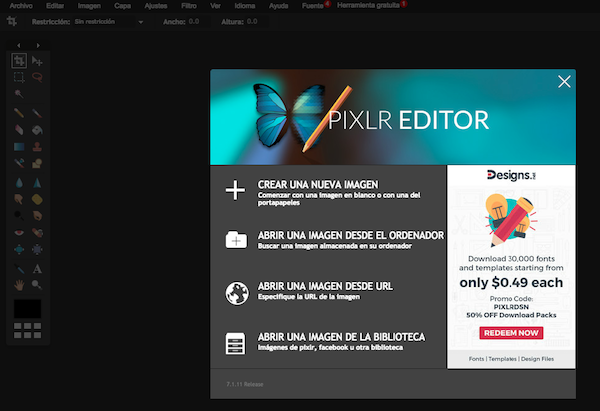The width and height of the screenshot is (600, 411).
Task: Select the Move tool
Action: click(37, 60)
